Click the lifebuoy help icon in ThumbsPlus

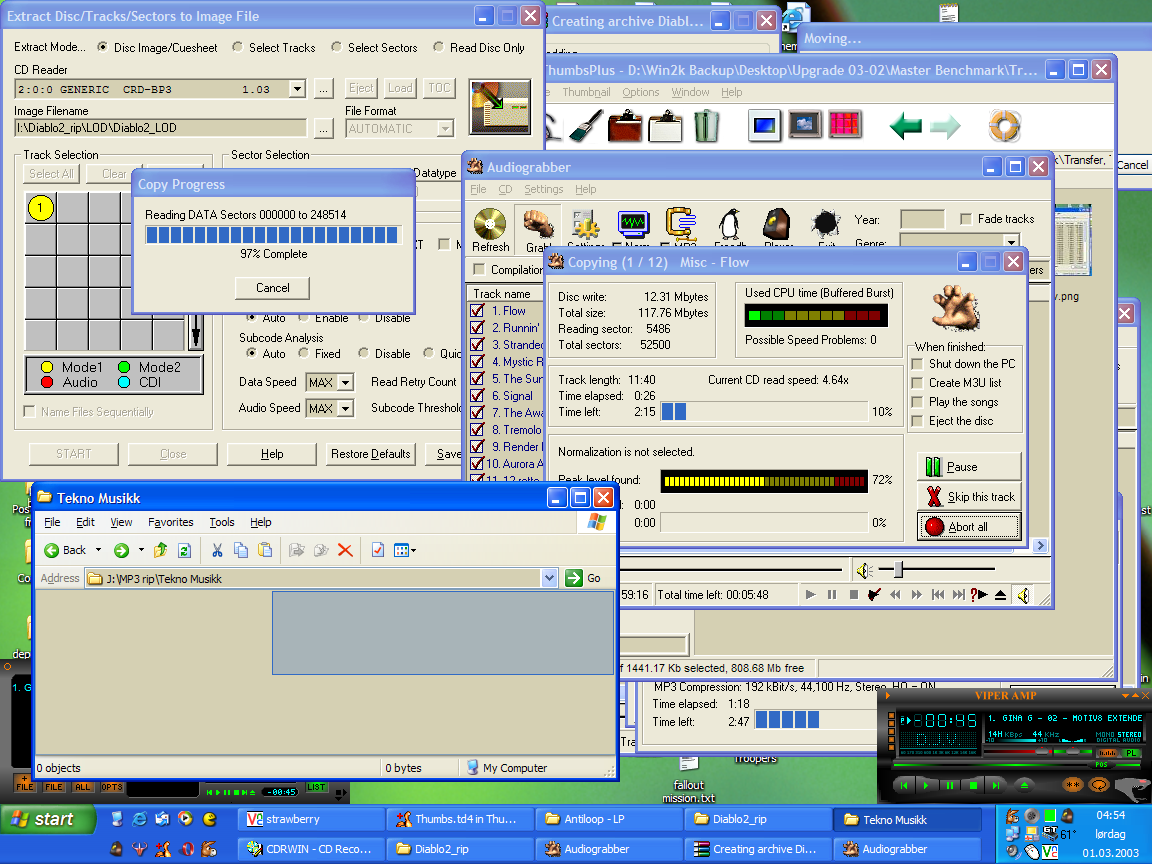click(x=1004, y=126)
